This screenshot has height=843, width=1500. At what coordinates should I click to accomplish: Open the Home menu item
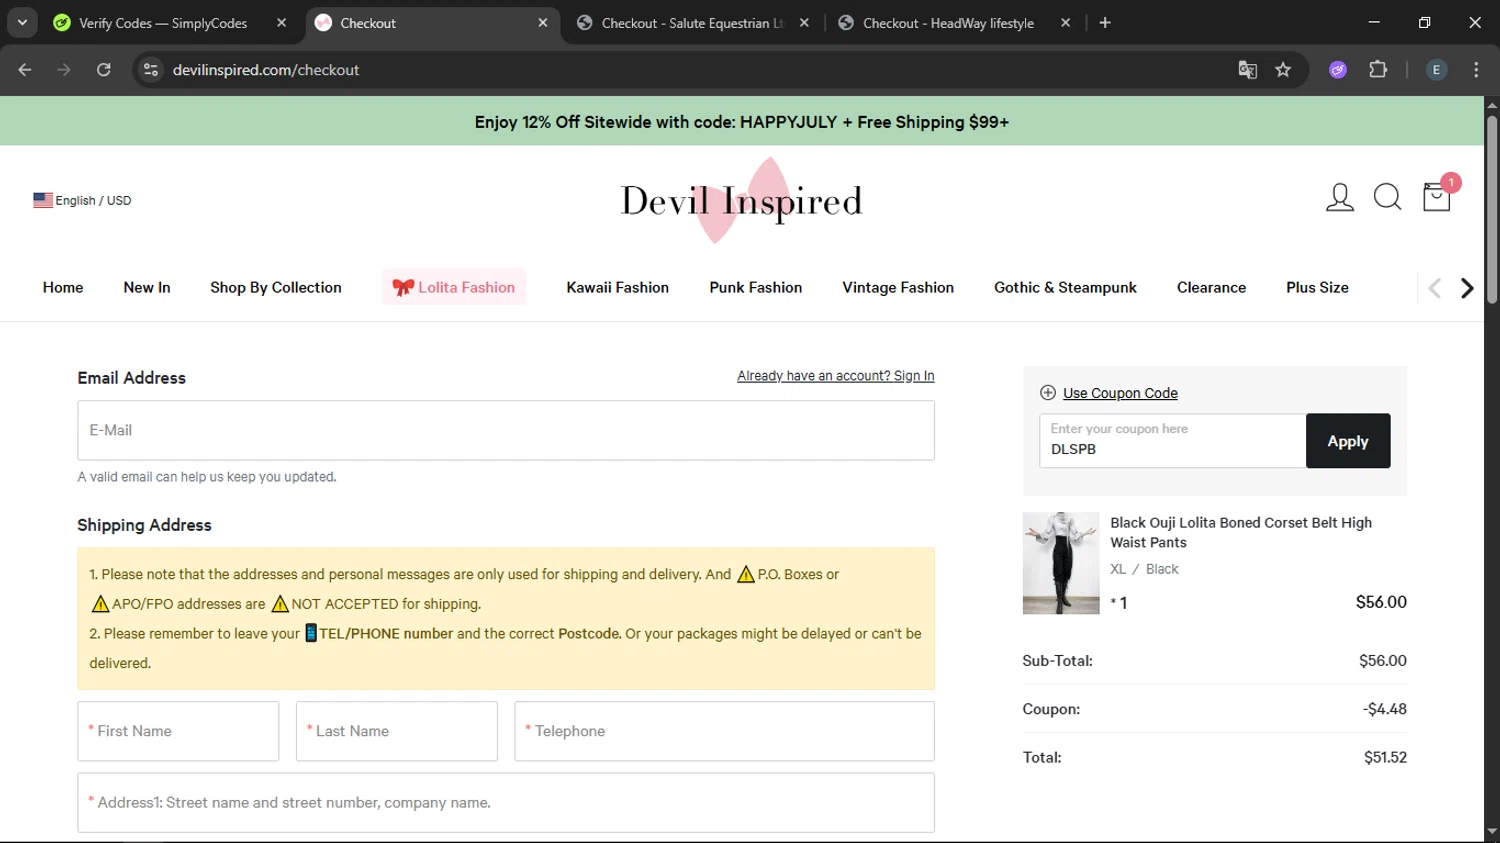click(x=63, y=288)
